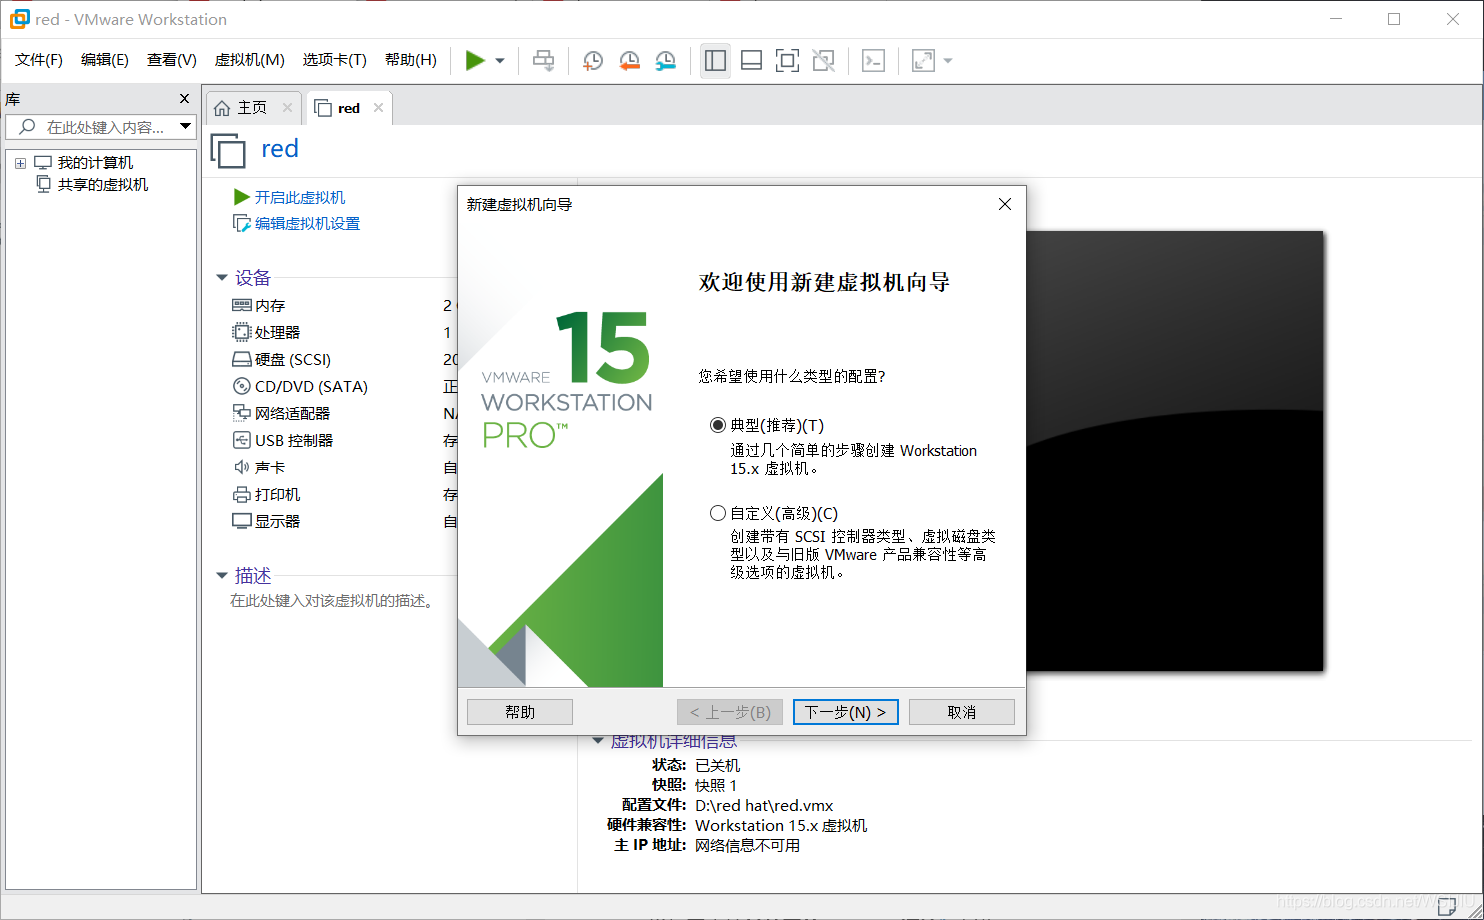
Task: Click the 已关机 status value
Action: (x=717, y=765)
